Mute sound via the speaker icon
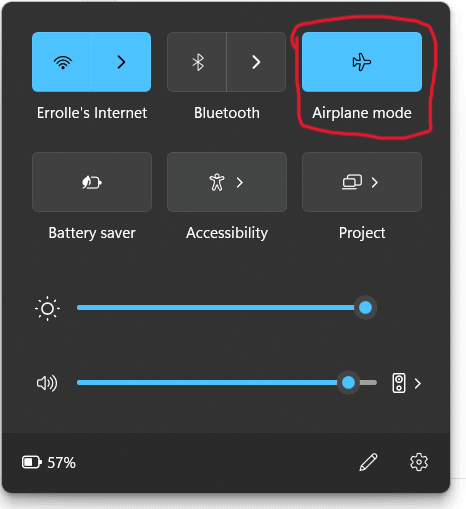466x509 pixels. point(47,383)
